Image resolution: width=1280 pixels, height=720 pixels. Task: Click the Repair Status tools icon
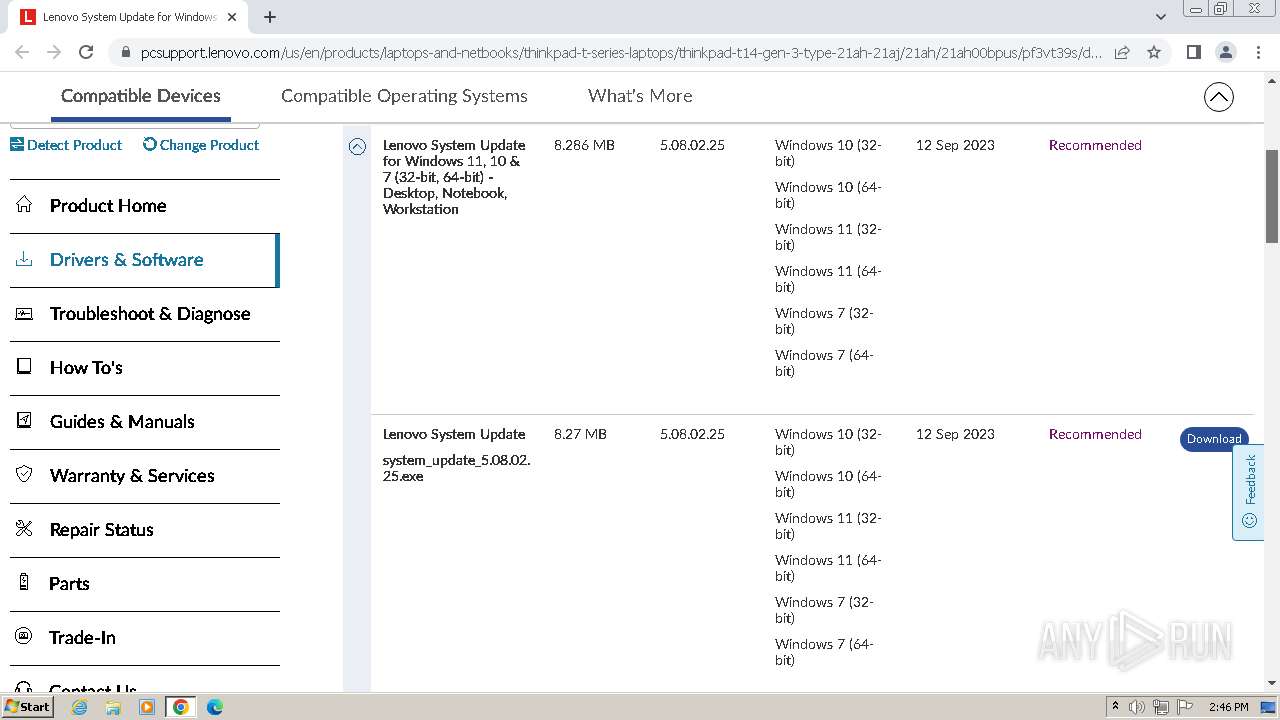pyautogui.click(x=24, y=529)
